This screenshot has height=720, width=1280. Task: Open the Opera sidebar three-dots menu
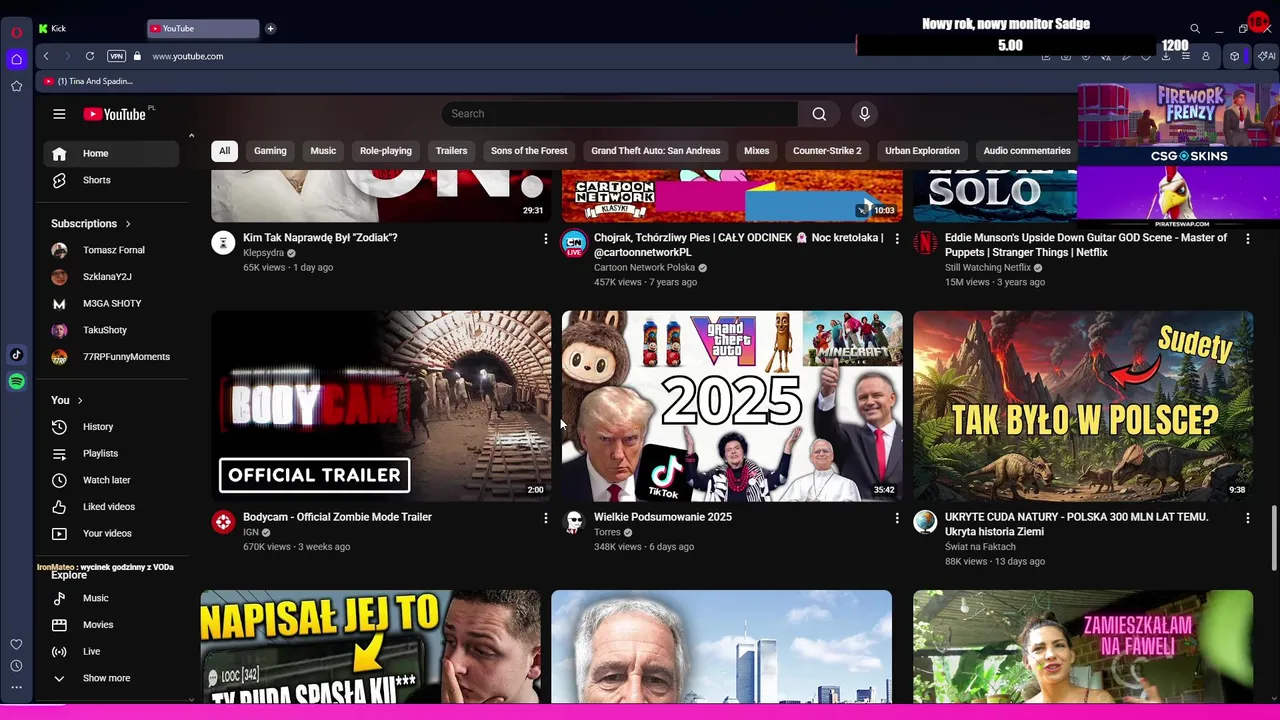click(x=16, y=687)
